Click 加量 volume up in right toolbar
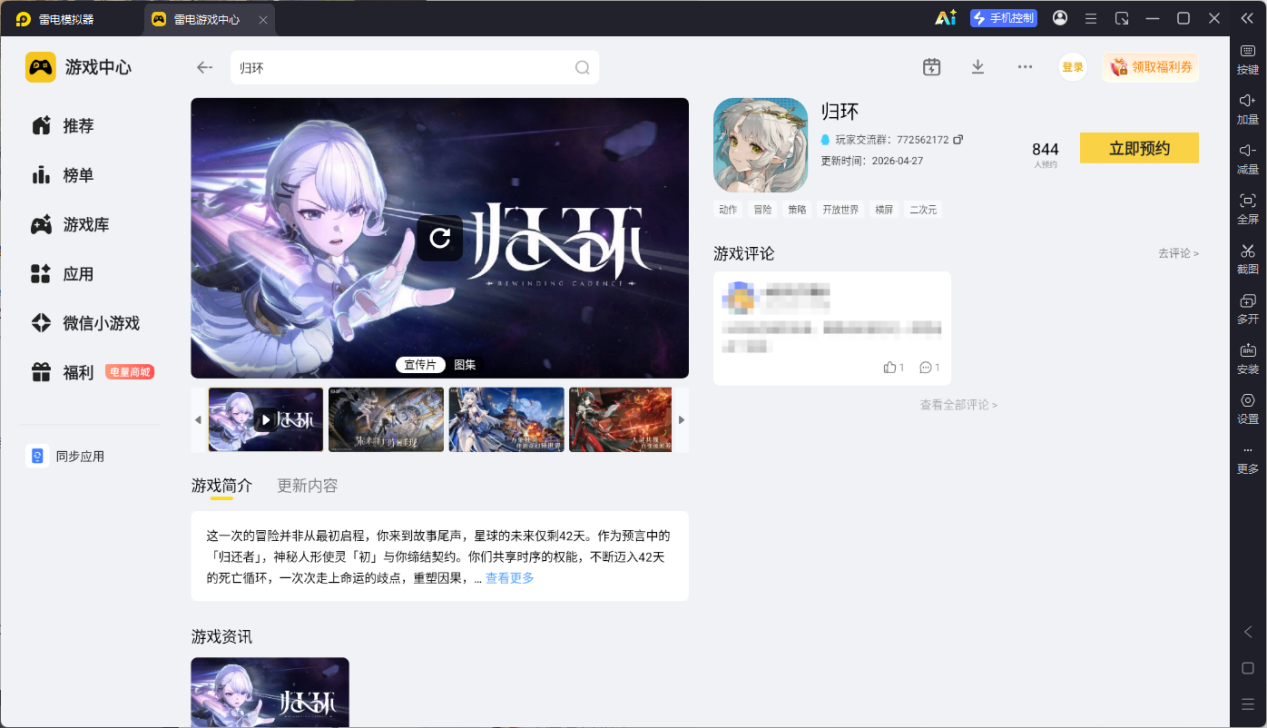This screenshot has width=1267, height=728. [1248, 110]
